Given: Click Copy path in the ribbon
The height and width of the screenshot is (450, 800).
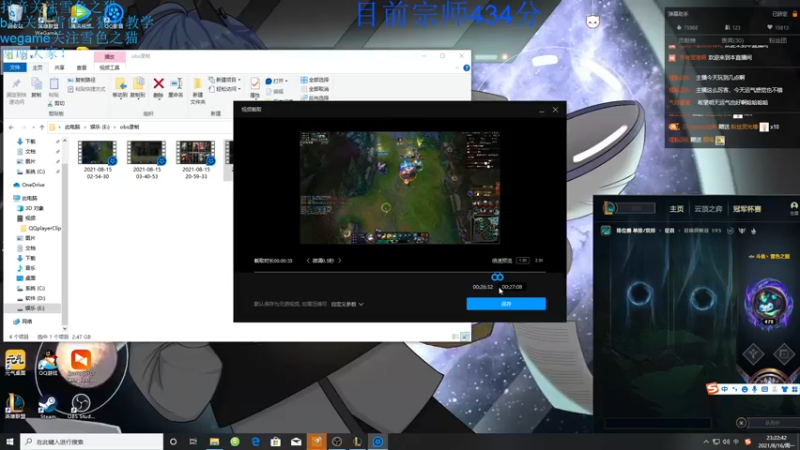Looking at the screenshot, I should tap(82, 80).
